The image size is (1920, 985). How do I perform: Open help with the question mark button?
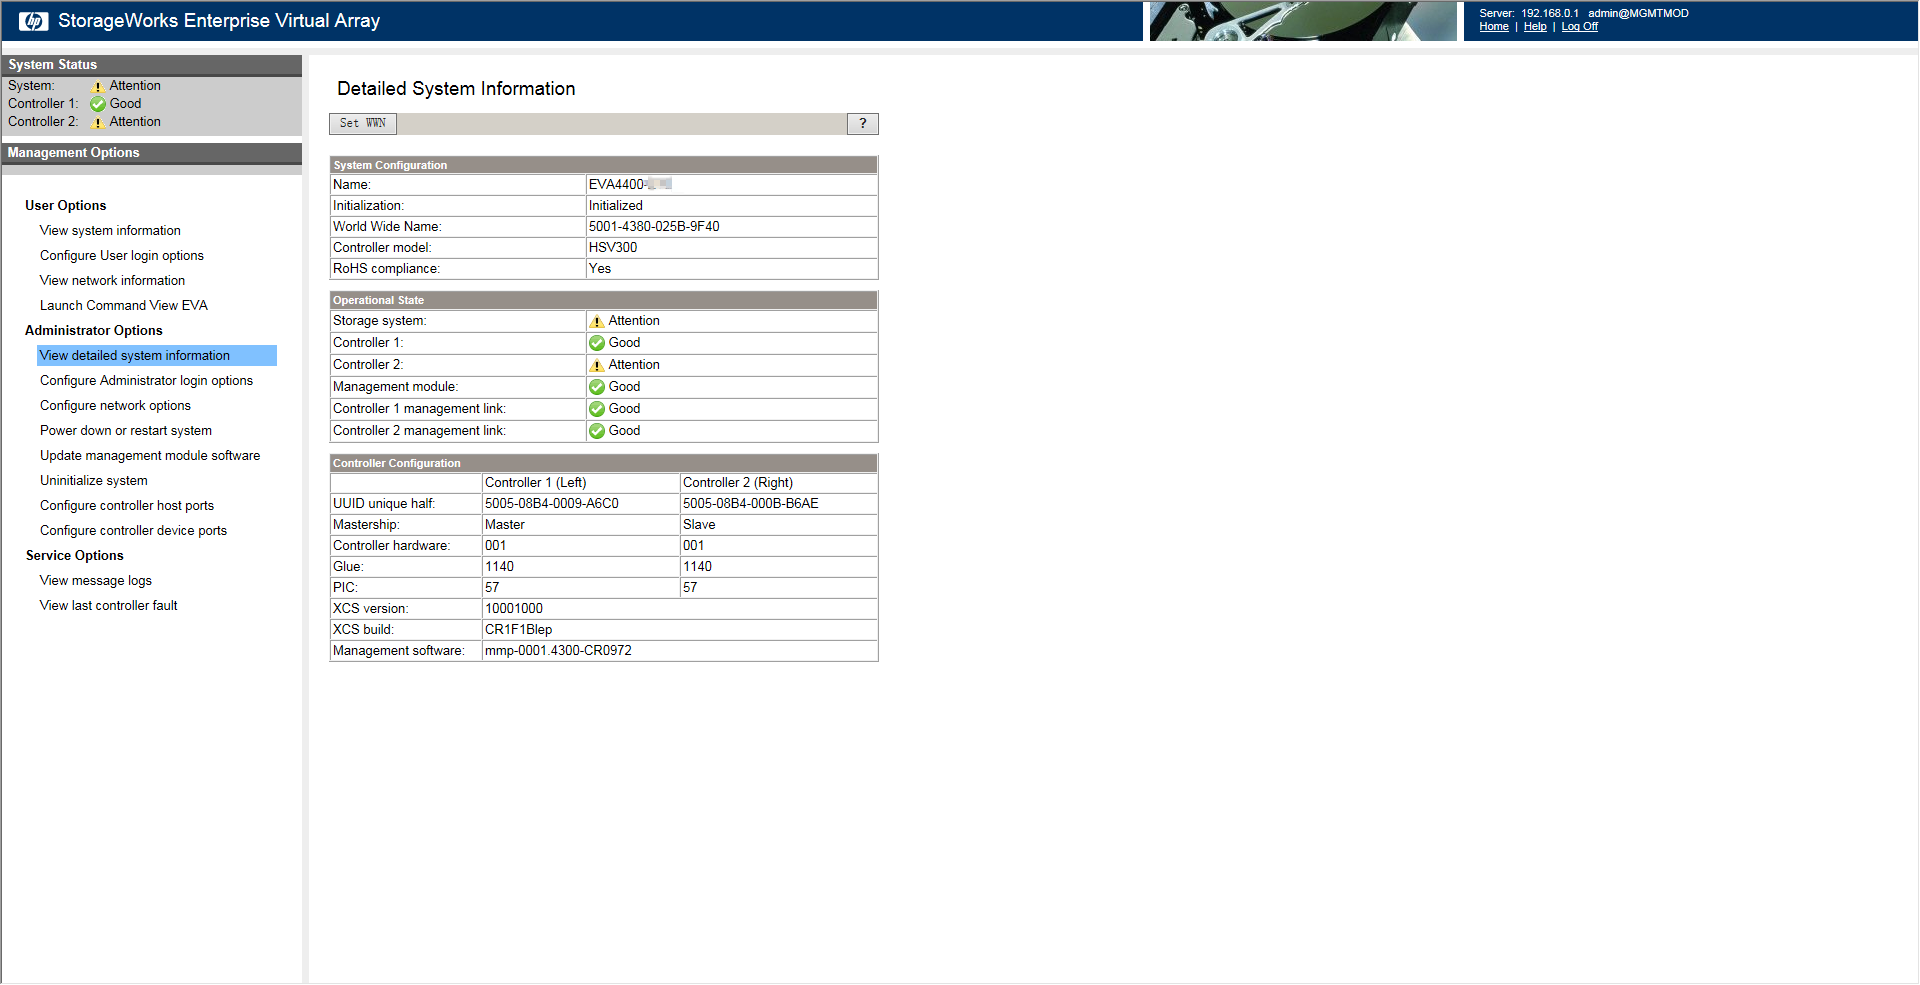(x=862, y=124)
